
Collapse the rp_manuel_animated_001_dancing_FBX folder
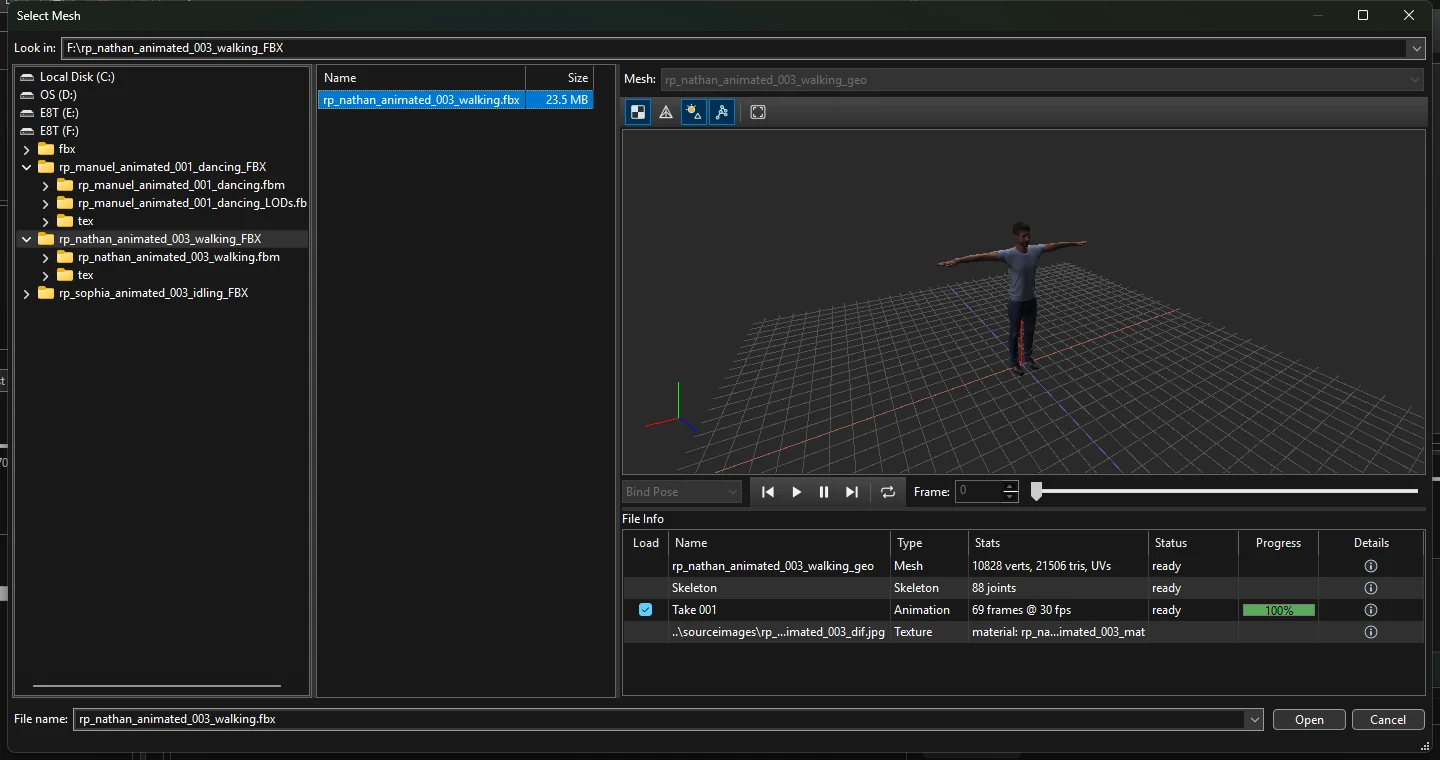[x=27, y=167]
